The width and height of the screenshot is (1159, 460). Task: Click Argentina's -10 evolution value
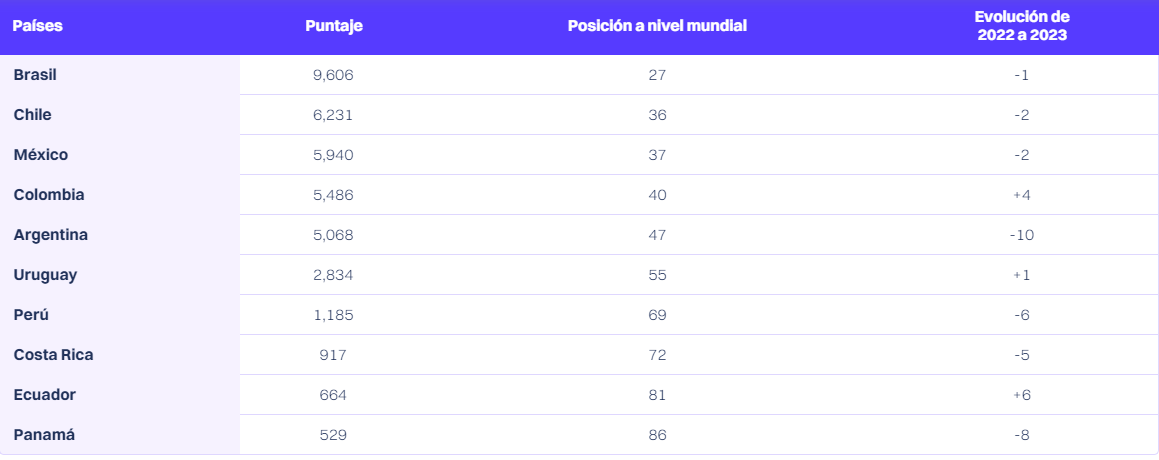1021,235
